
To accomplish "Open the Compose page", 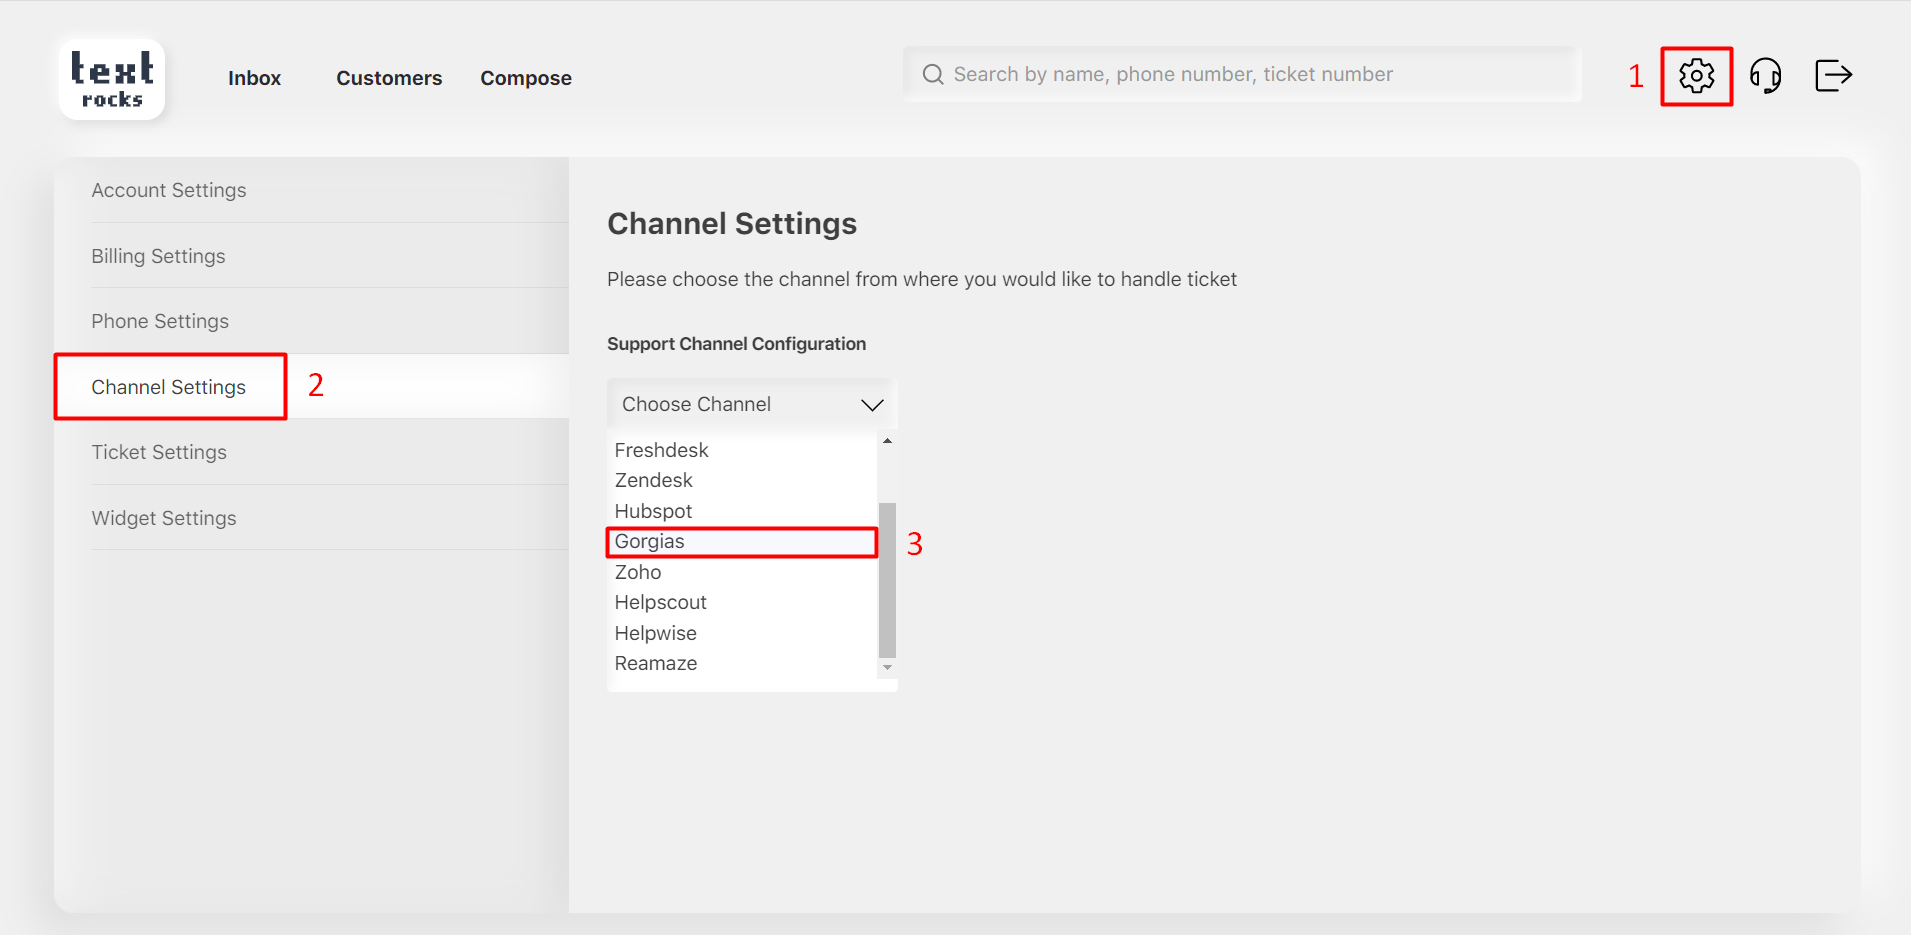I will (525, 78).
